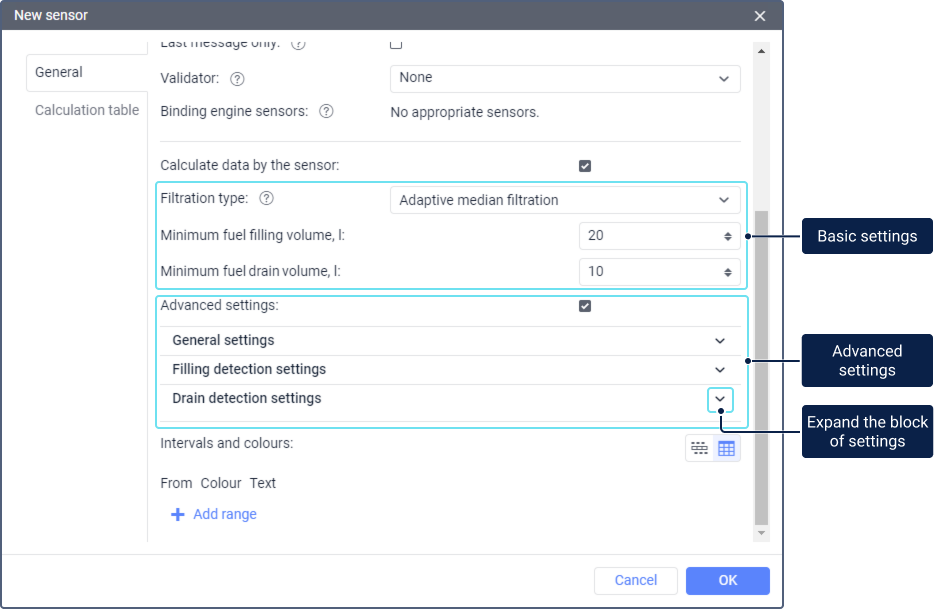Viewport: 935px width, 609px height.
Task: Select the table view icon for intervals
Action: [x=726, y=449]
